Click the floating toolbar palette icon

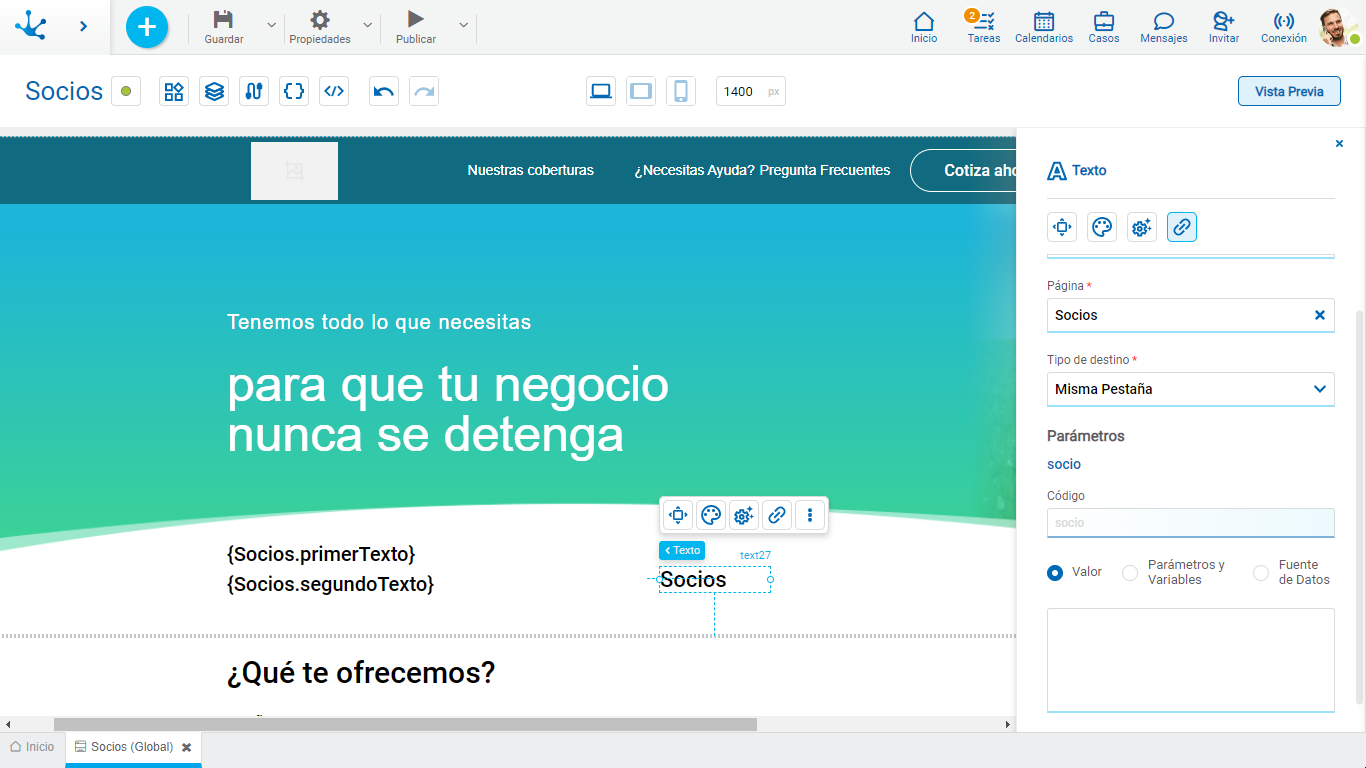[711, 515]
